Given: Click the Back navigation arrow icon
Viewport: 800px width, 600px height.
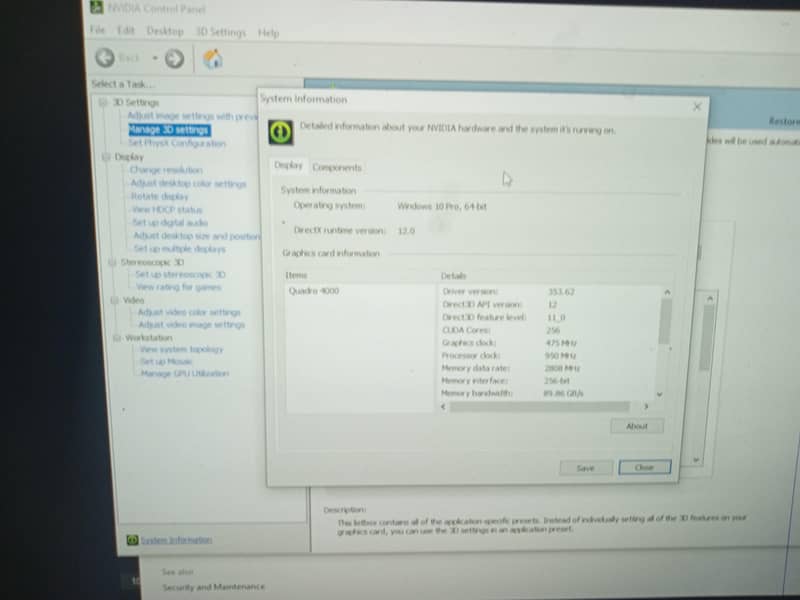Looking at the screenshot, I should (107, 58).
